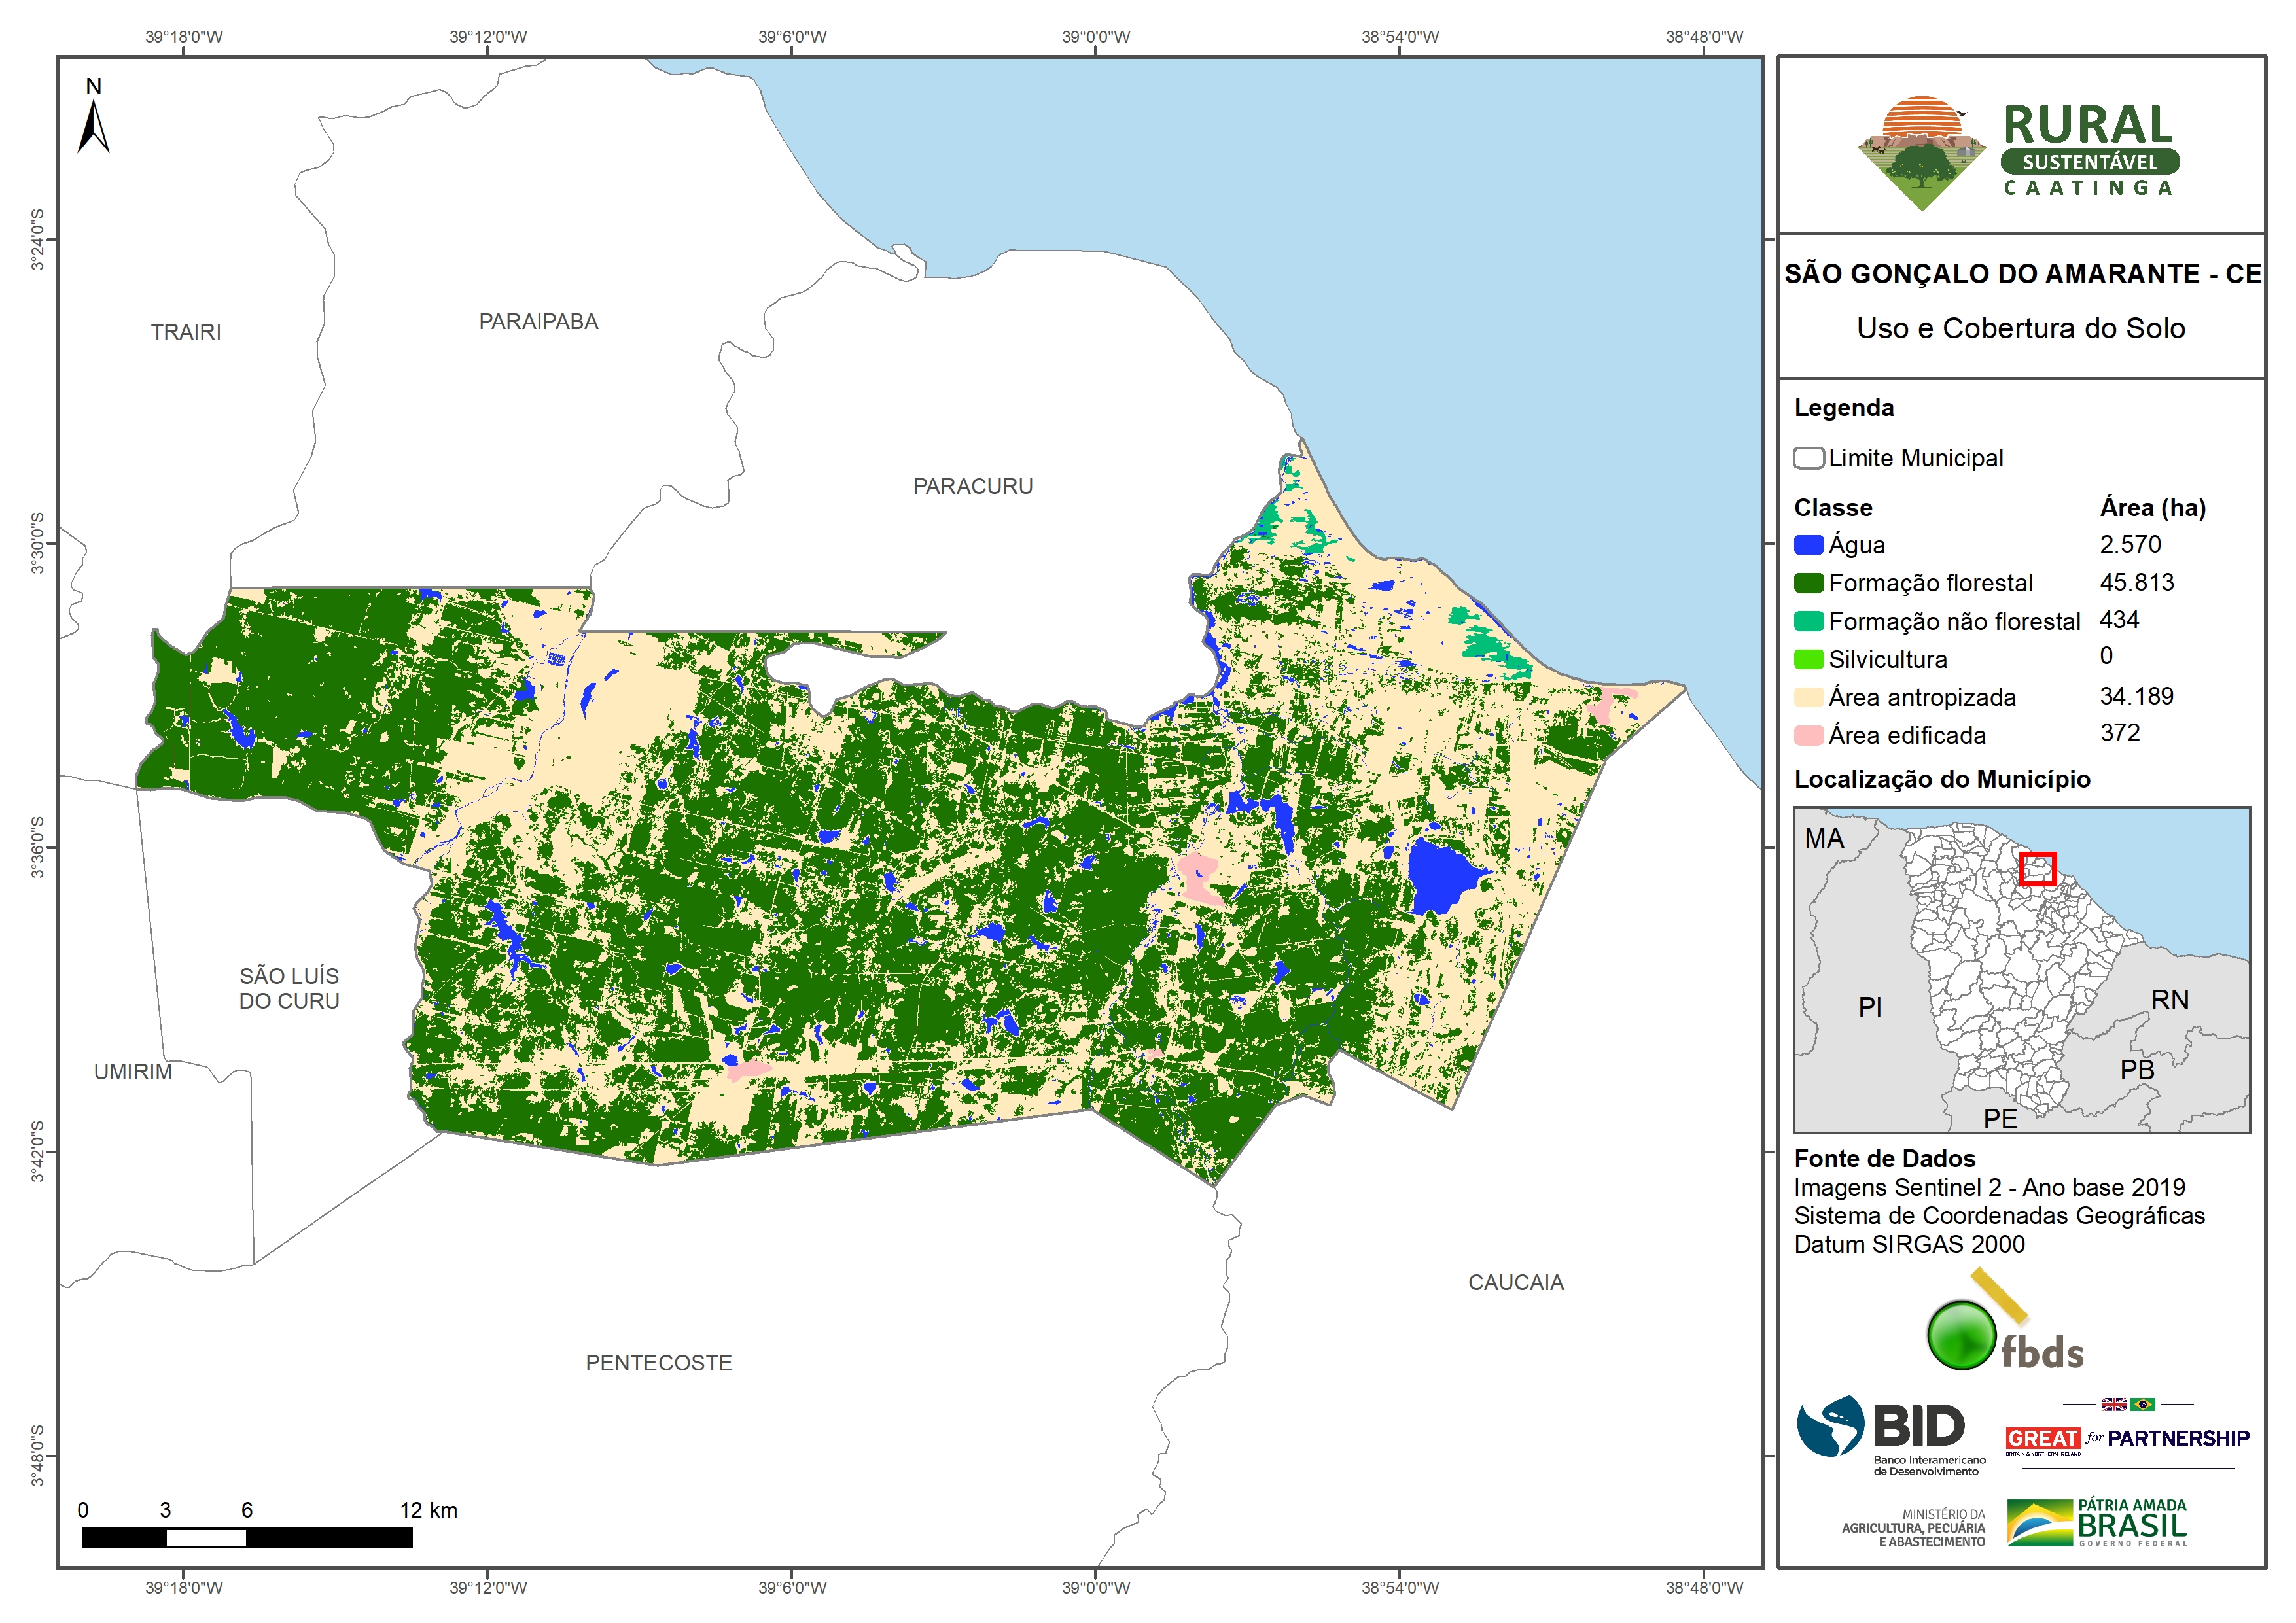Click the red locator square on the inset map
Screen dimensions: 2296x1623
click(x=2037, y=868)
